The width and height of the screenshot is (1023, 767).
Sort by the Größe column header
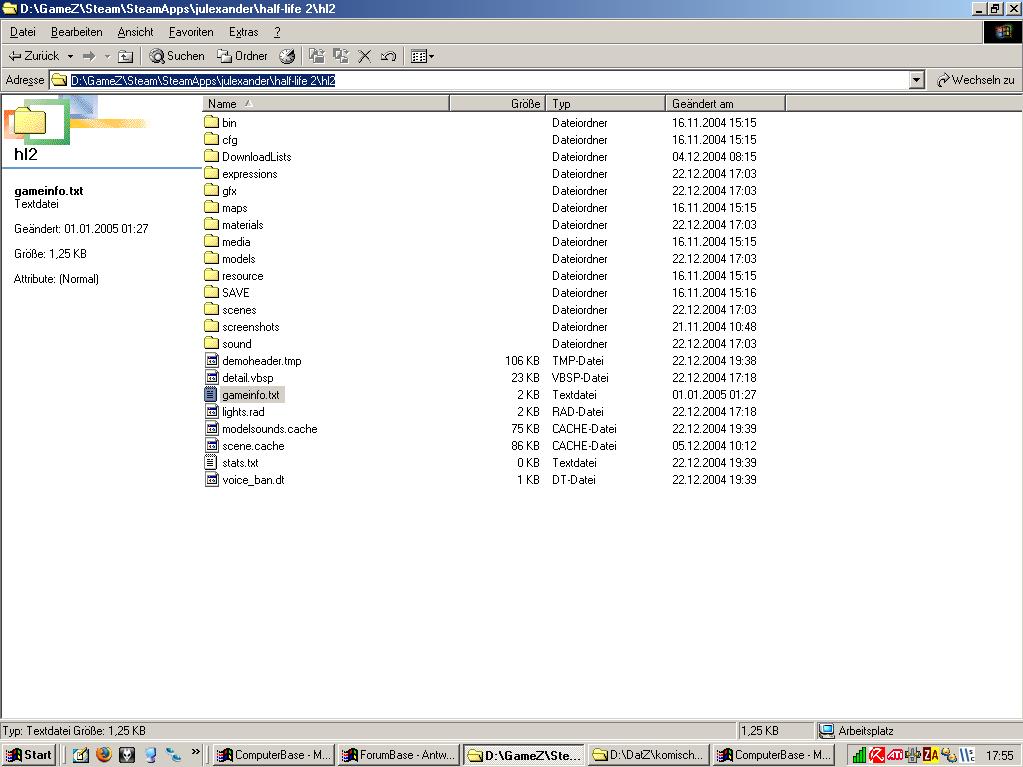497,104
